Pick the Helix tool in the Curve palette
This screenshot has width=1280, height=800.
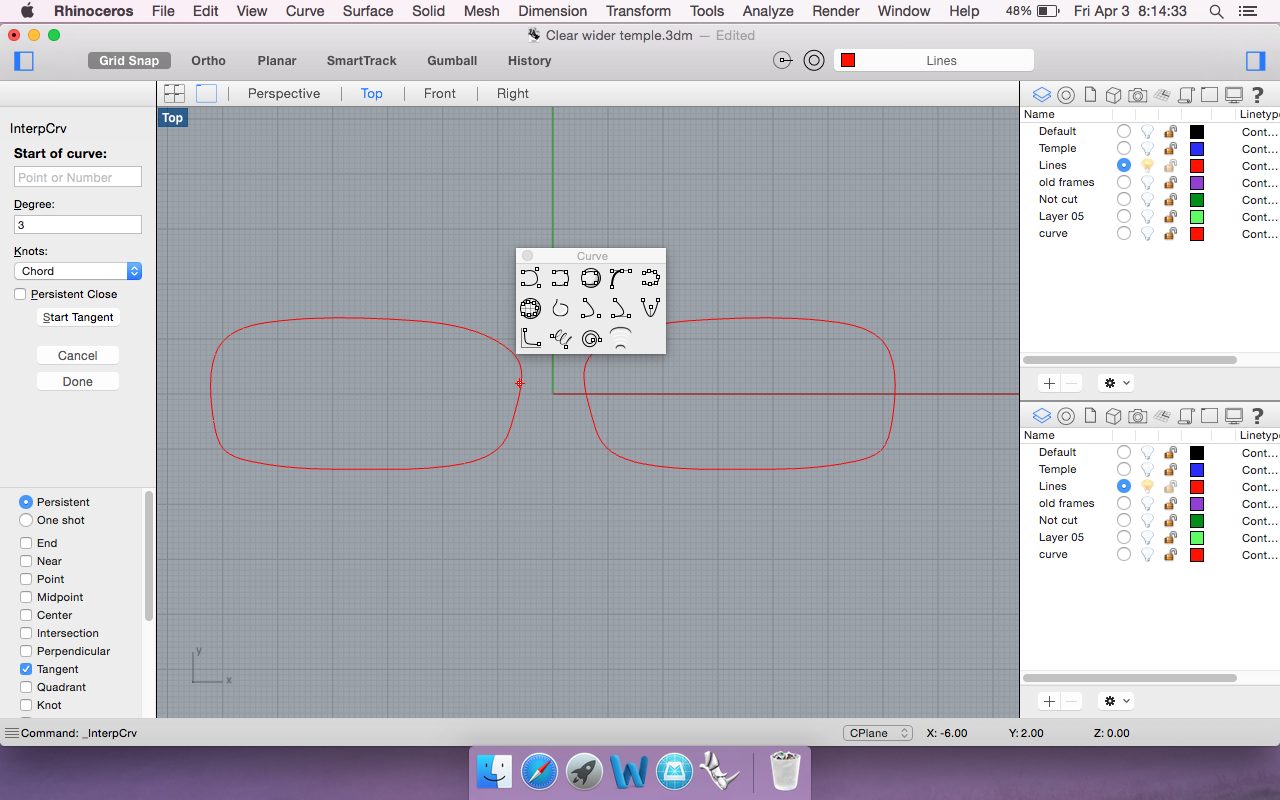tap(561, 338)
